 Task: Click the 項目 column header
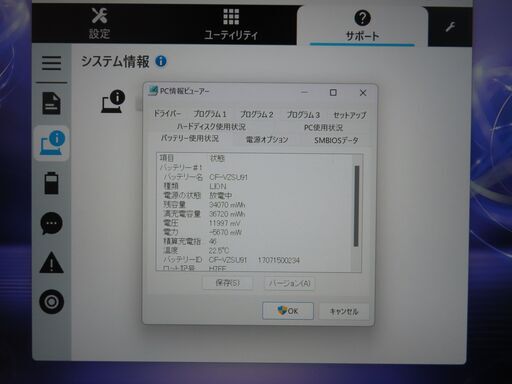pyautogui.click(x=167, y=158)
